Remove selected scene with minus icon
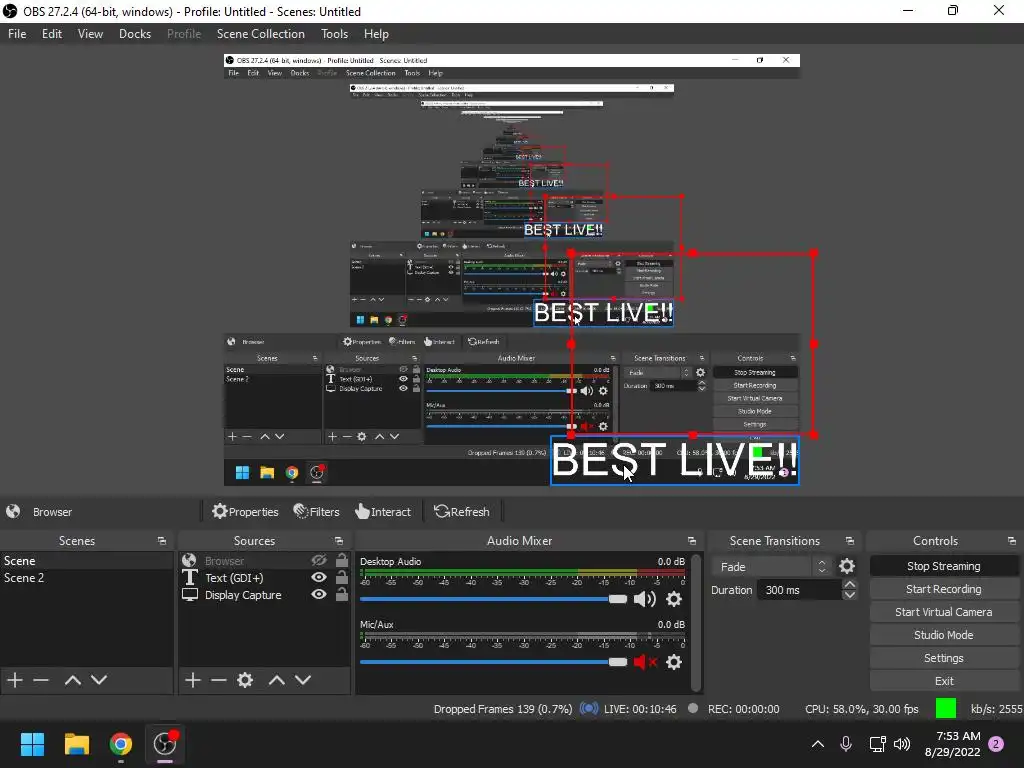 (41, 680)
